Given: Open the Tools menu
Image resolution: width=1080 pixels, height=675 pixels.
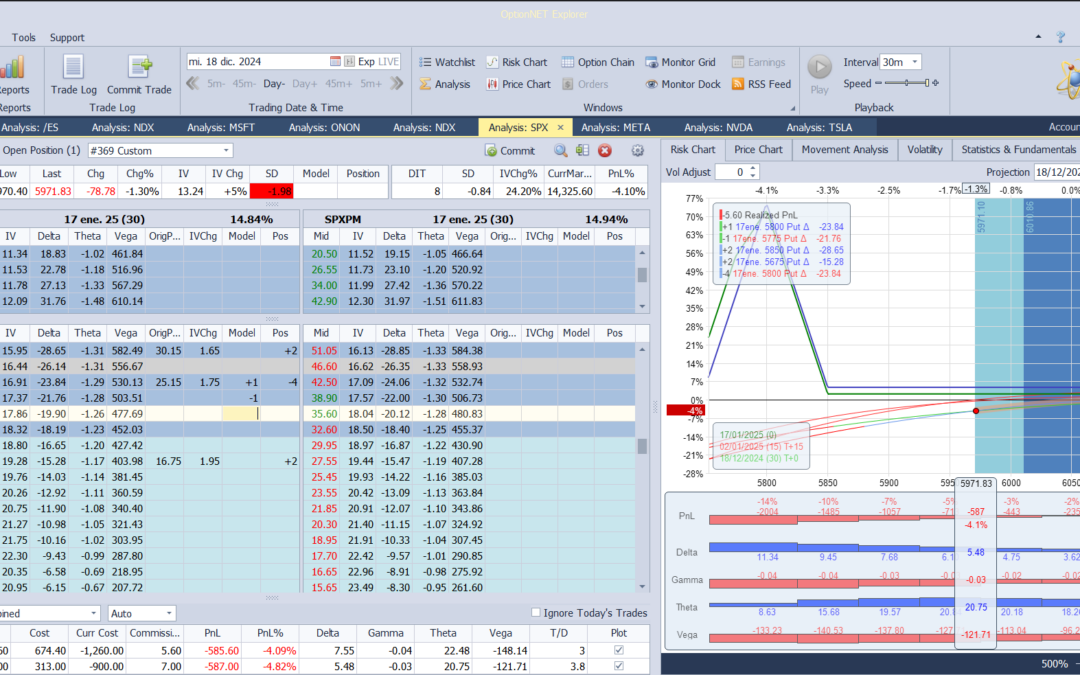Looking at the screenshot, I should click(23, 37).
